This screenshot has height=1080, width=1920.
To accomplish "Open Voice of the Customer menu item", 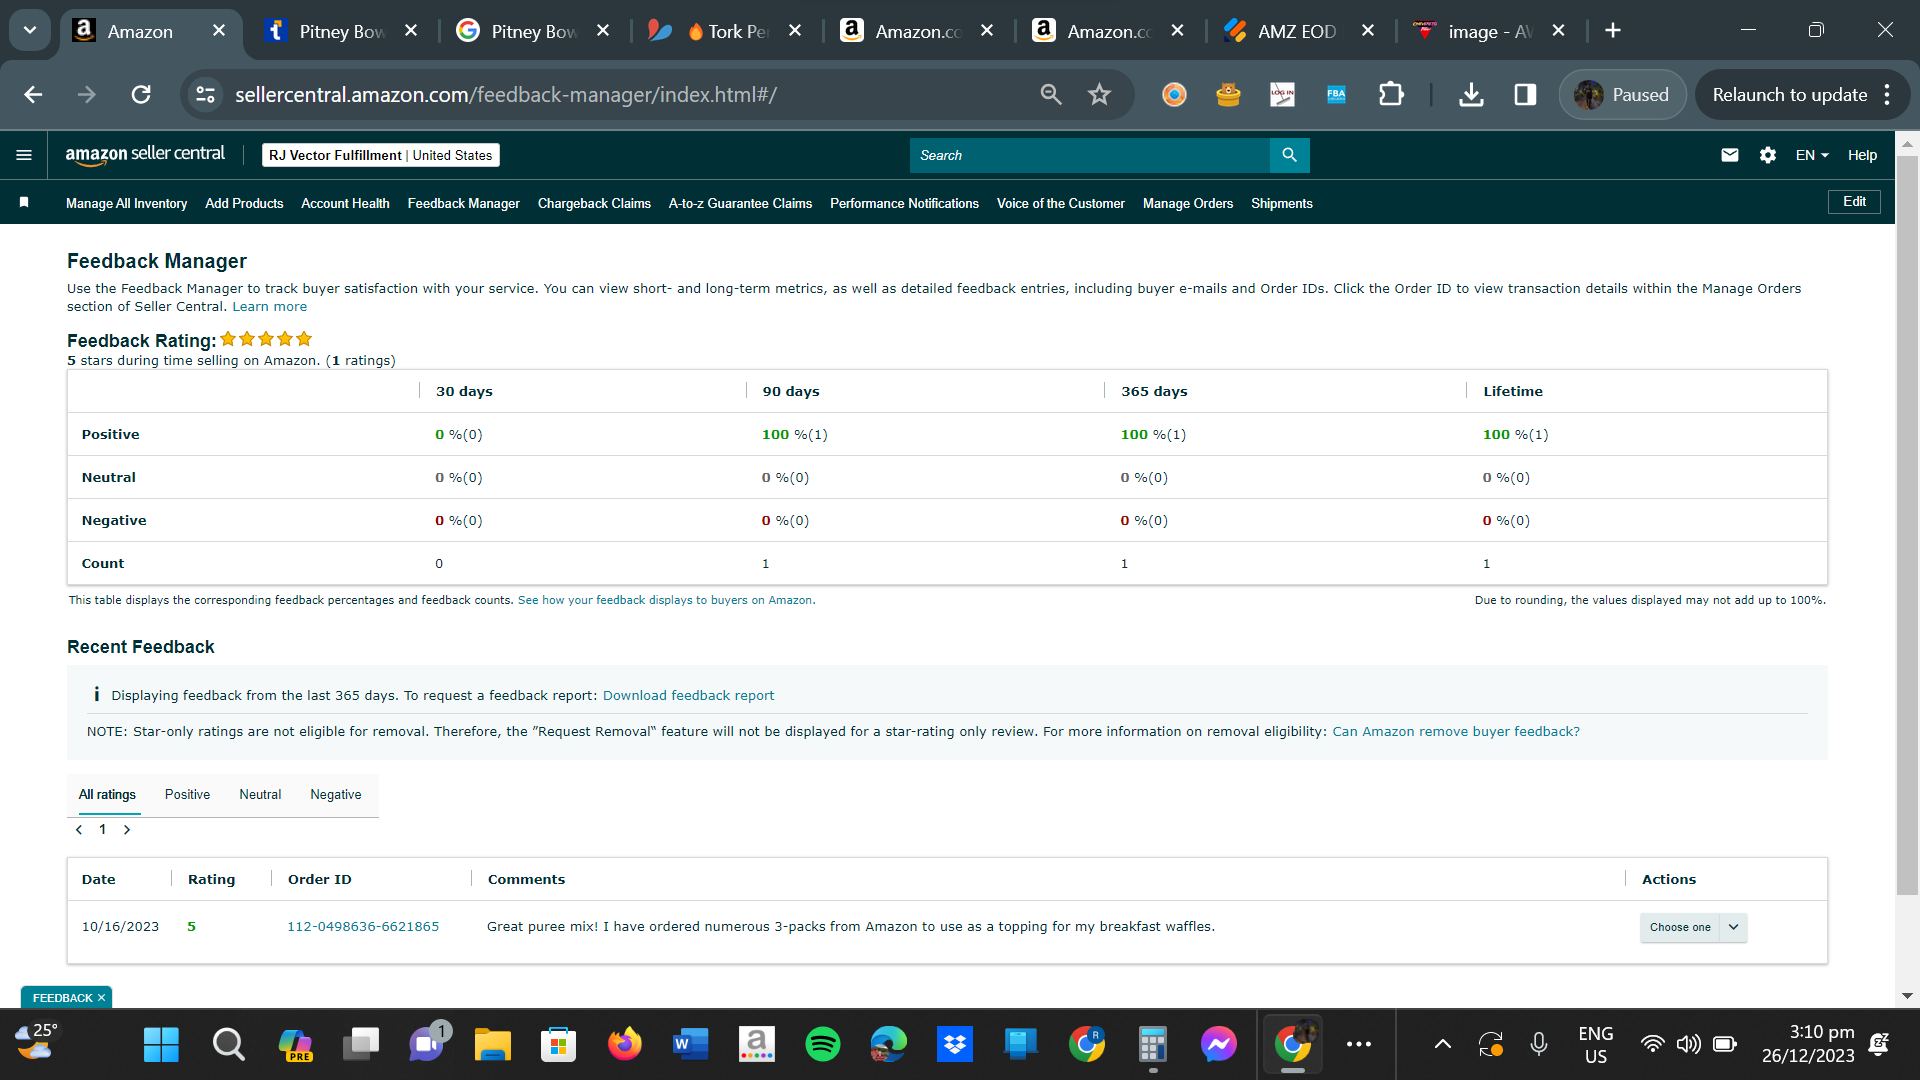I will click(x=1060, y=203).
